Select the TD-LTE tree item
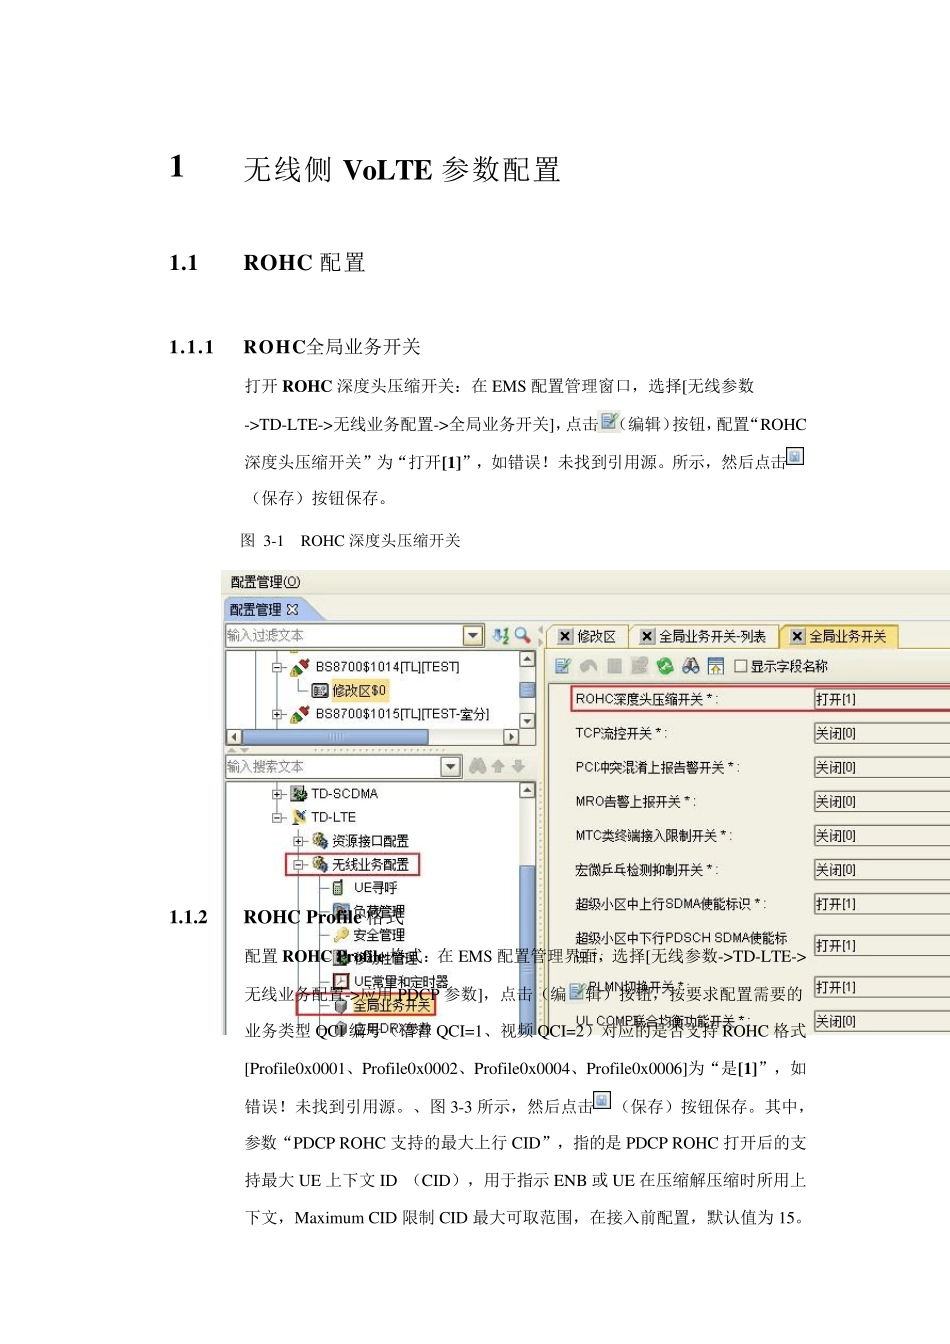Viewport: 950px width, 1344px height. coord(333,817)
